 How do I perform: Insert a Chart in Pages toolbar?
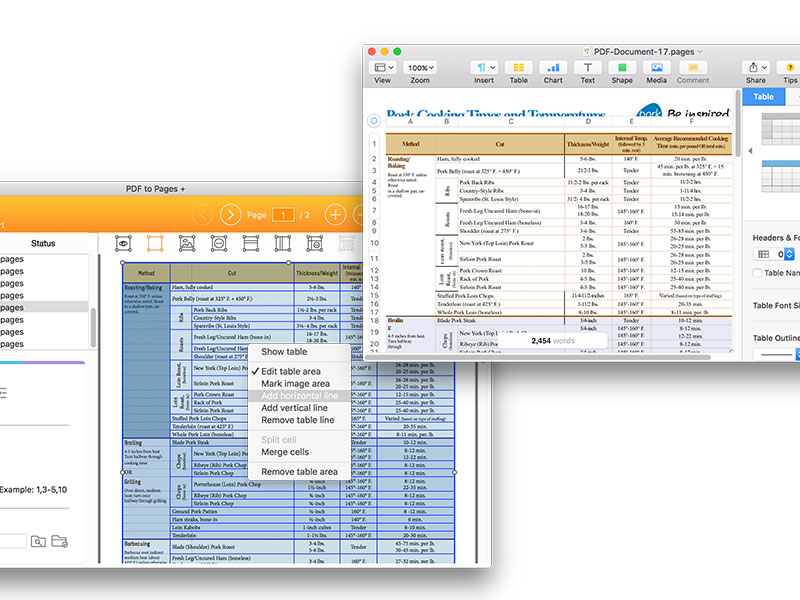point(553,67)
